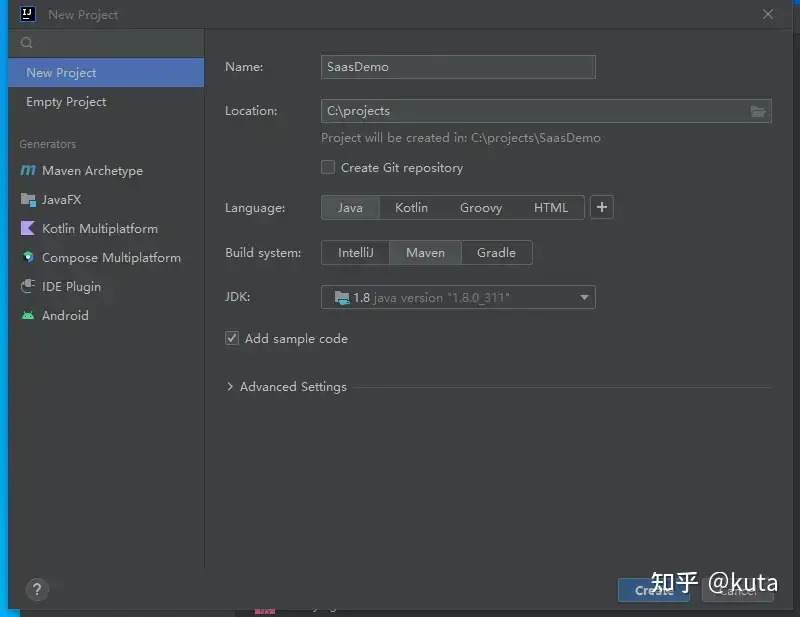Click the 'Project will be created in' text
The image size is (800, 617).
pyautogui.click(x=461, y=138)
